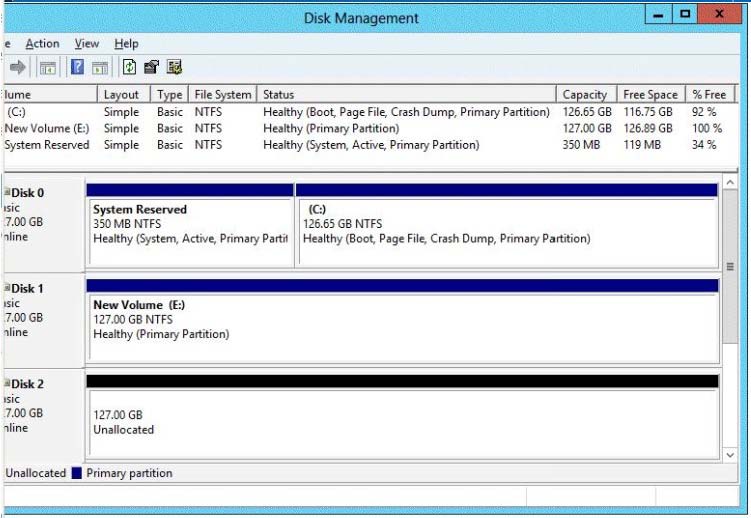Open the Action menu

(43, 44)
